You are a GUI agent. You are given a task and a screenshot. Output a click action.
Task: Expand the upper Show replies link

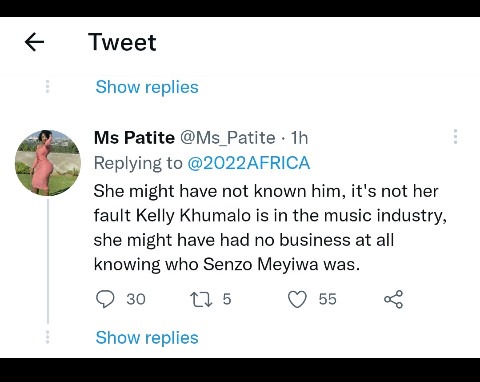point(147,87)
